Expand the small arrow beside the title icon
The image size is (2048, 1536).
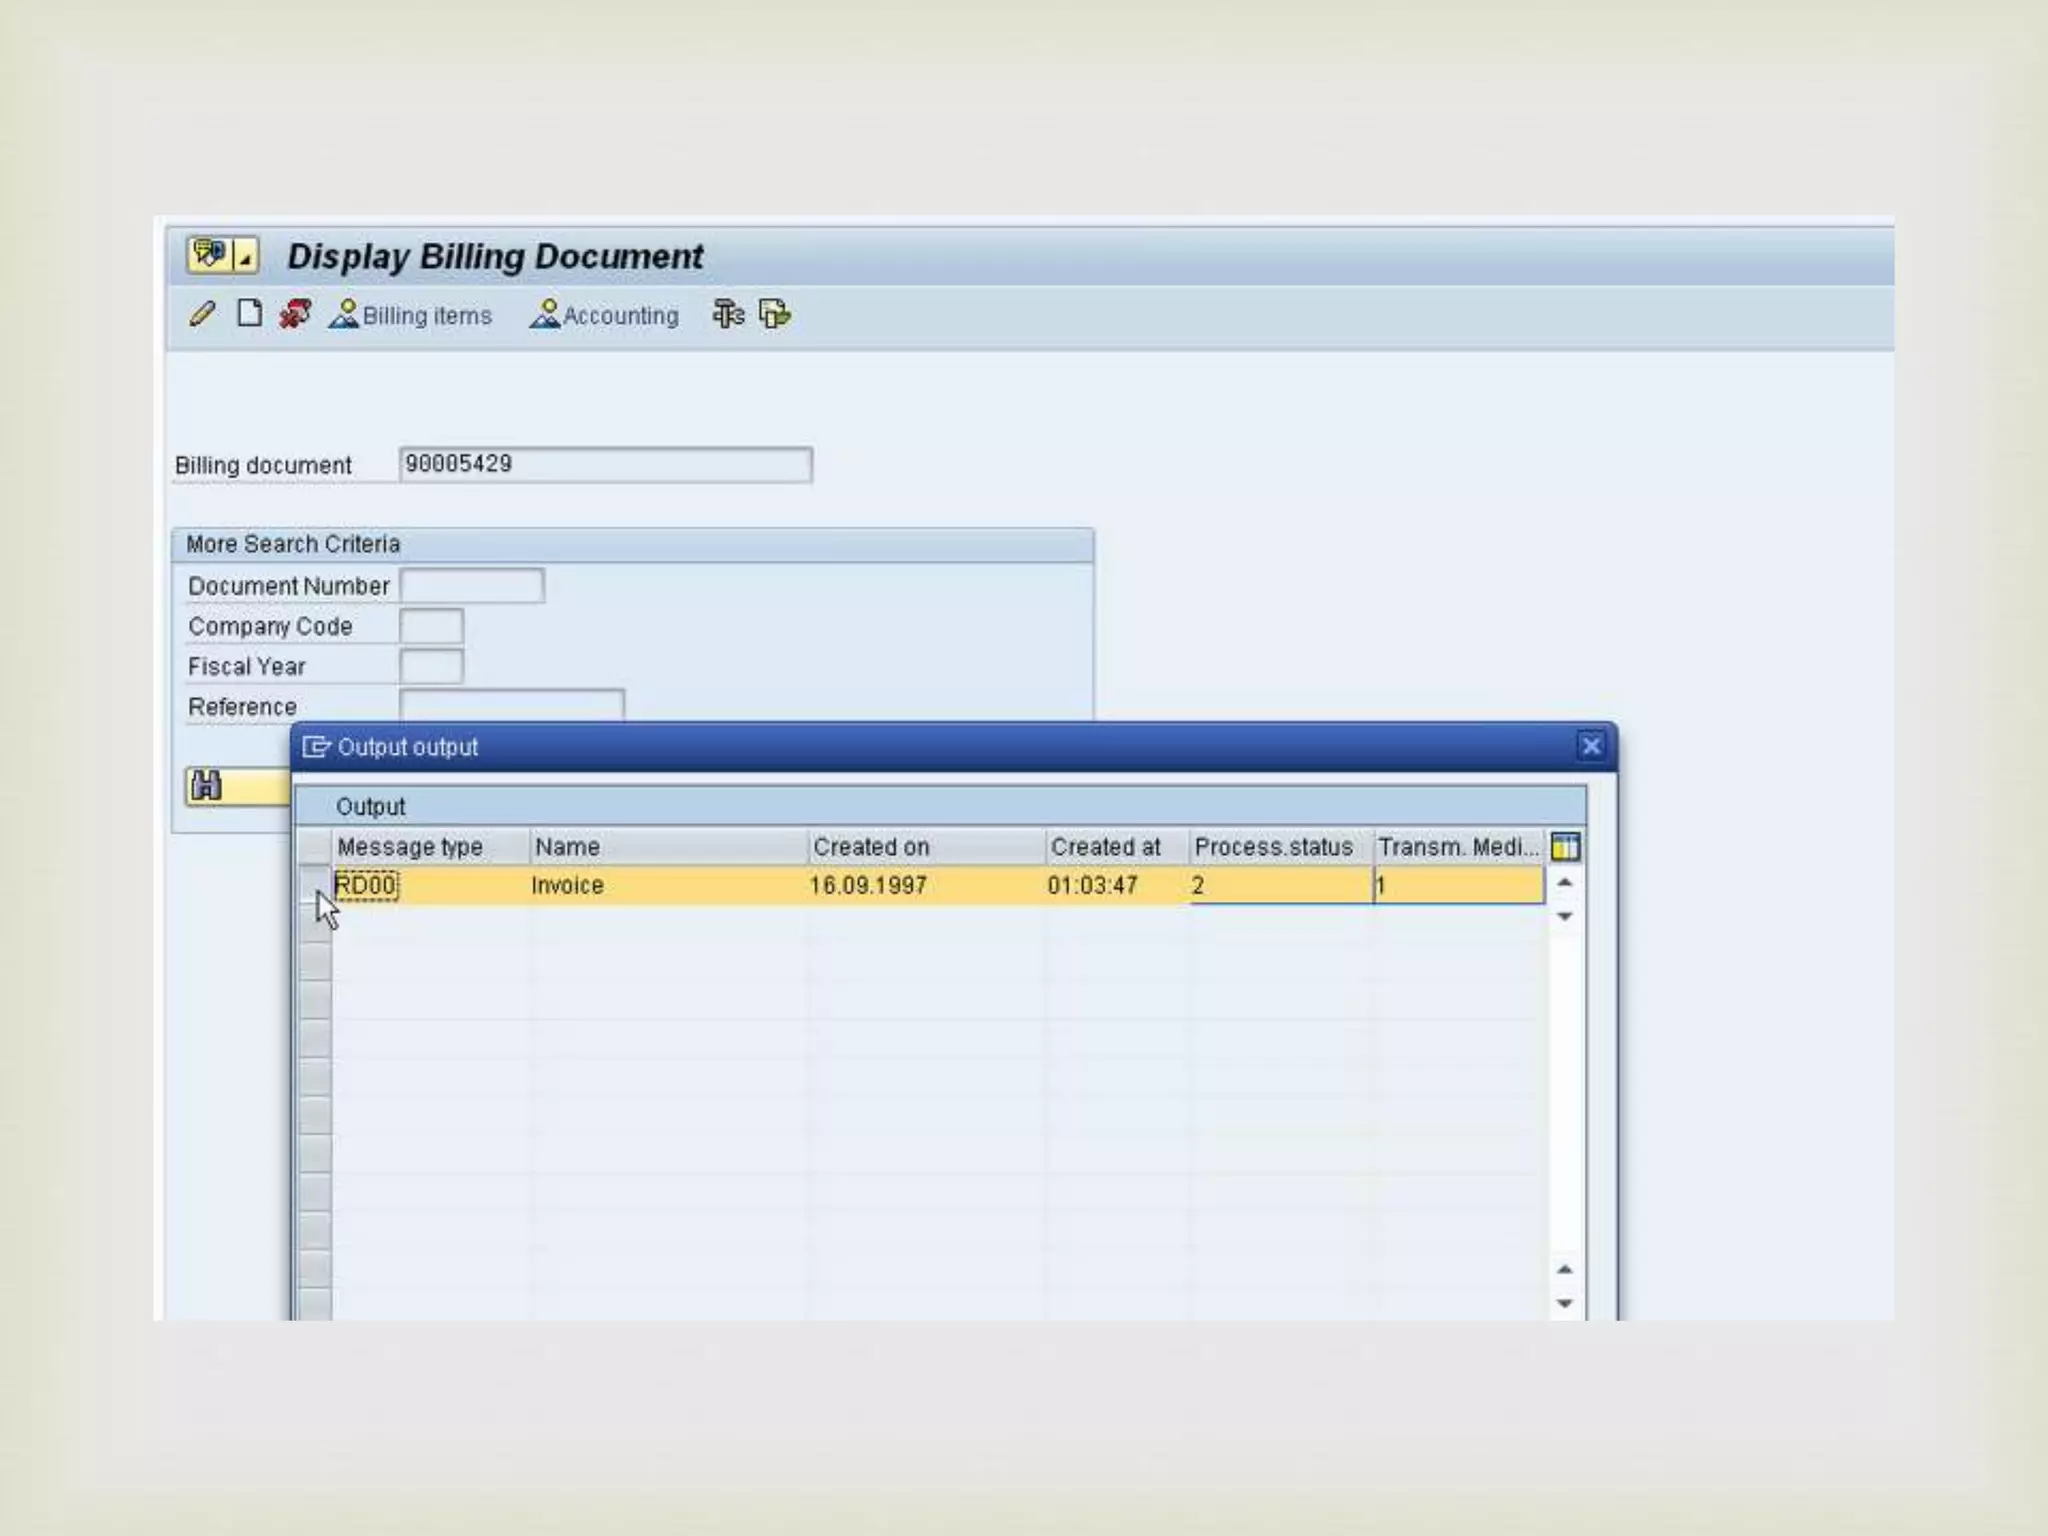tap(246, 257)
